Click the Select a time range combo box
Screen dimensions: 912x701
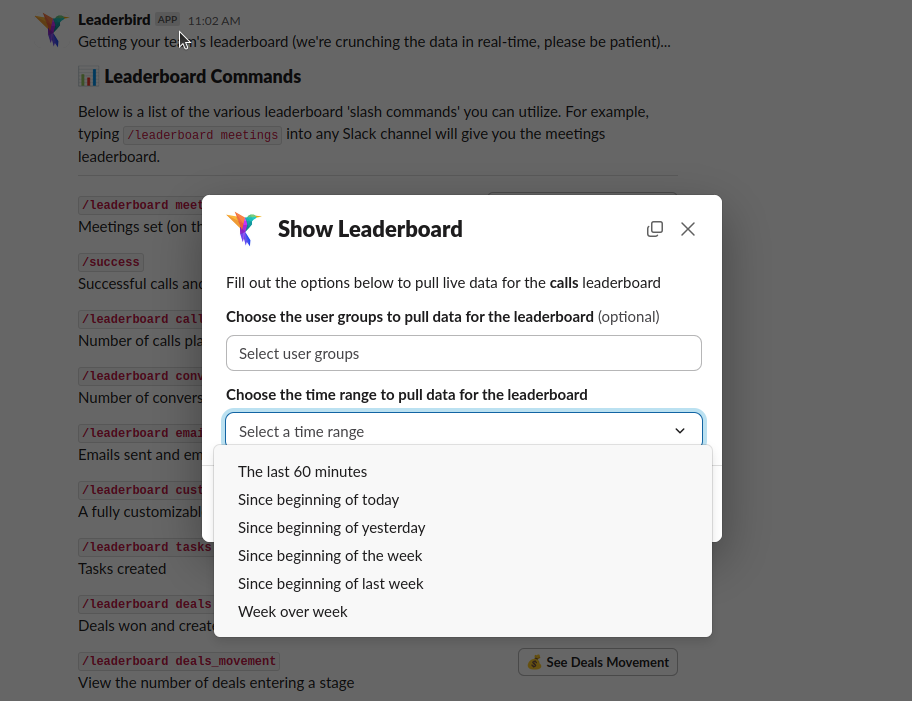tap(464, 430)
